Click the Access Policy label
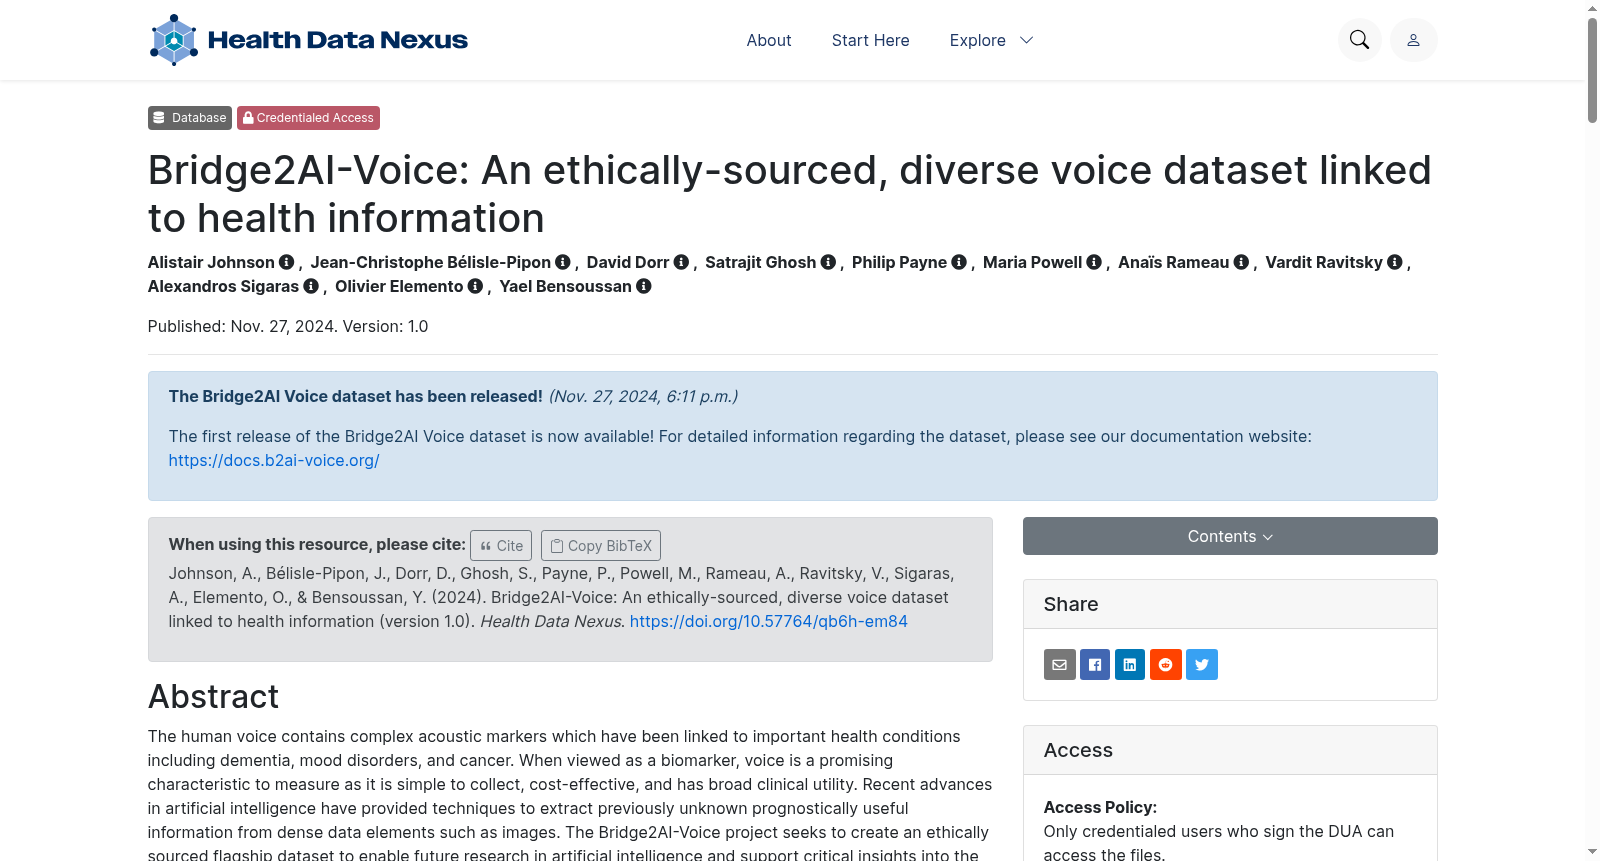This screenshot has height=861, width=1600. click(1100, 807)
